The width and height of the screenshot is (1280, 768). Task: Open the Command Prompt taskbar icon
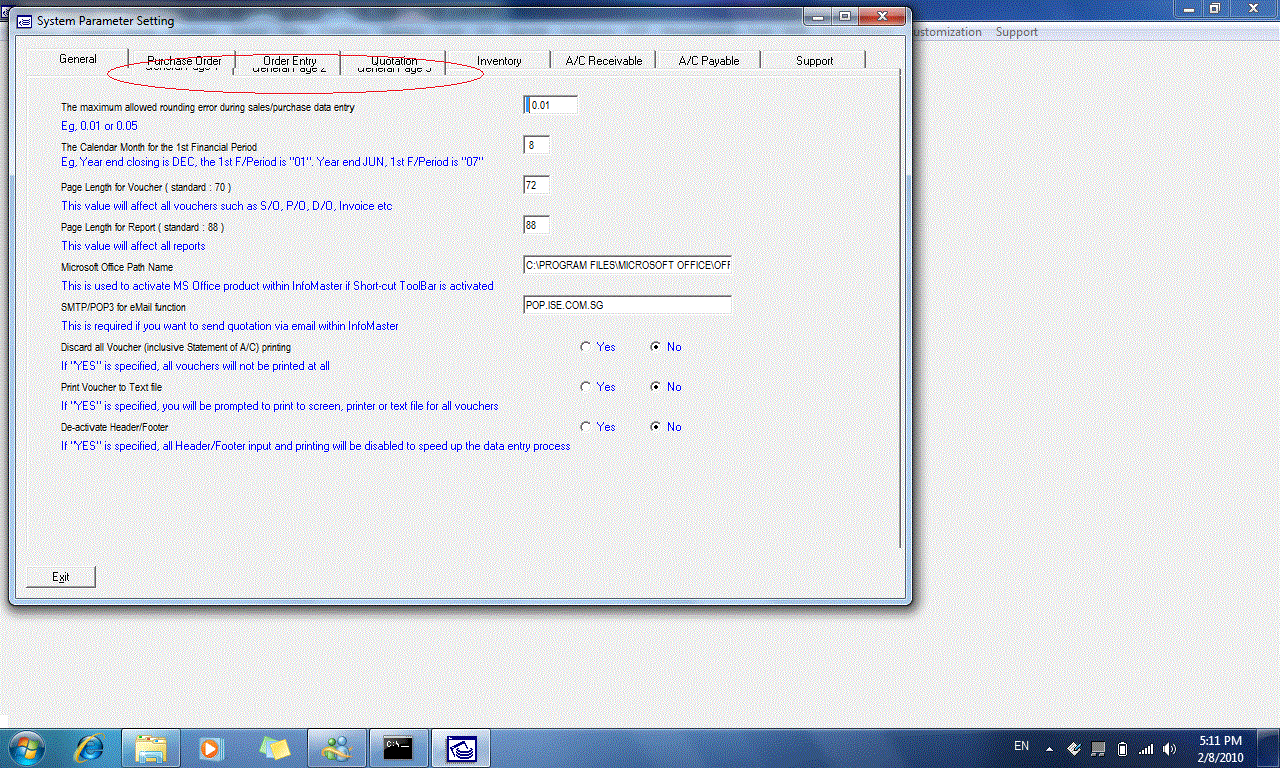[x=398, y=747]
